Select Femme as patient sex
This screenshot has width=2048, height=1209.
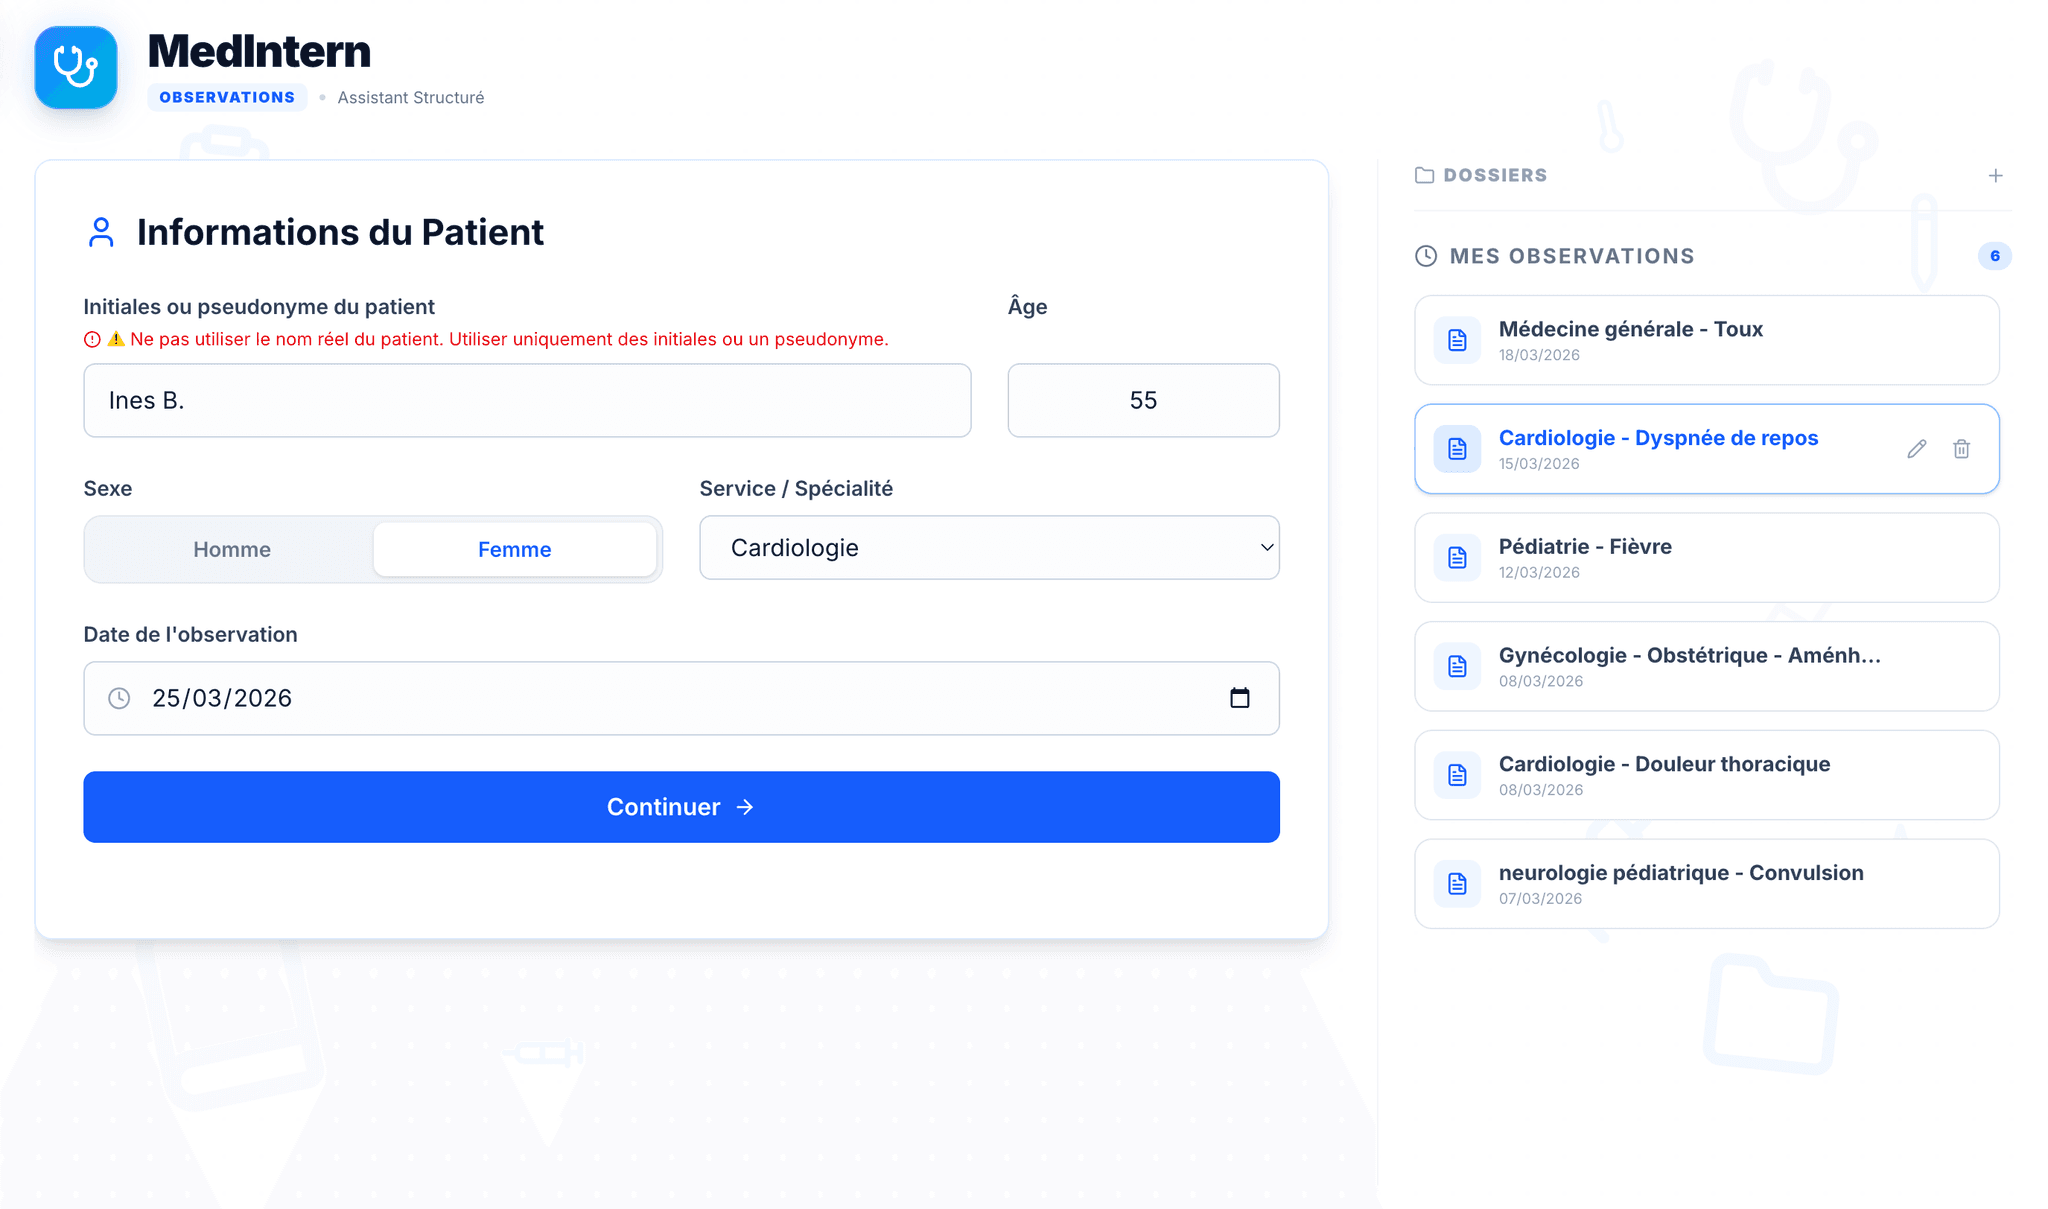tap(514, 549)
